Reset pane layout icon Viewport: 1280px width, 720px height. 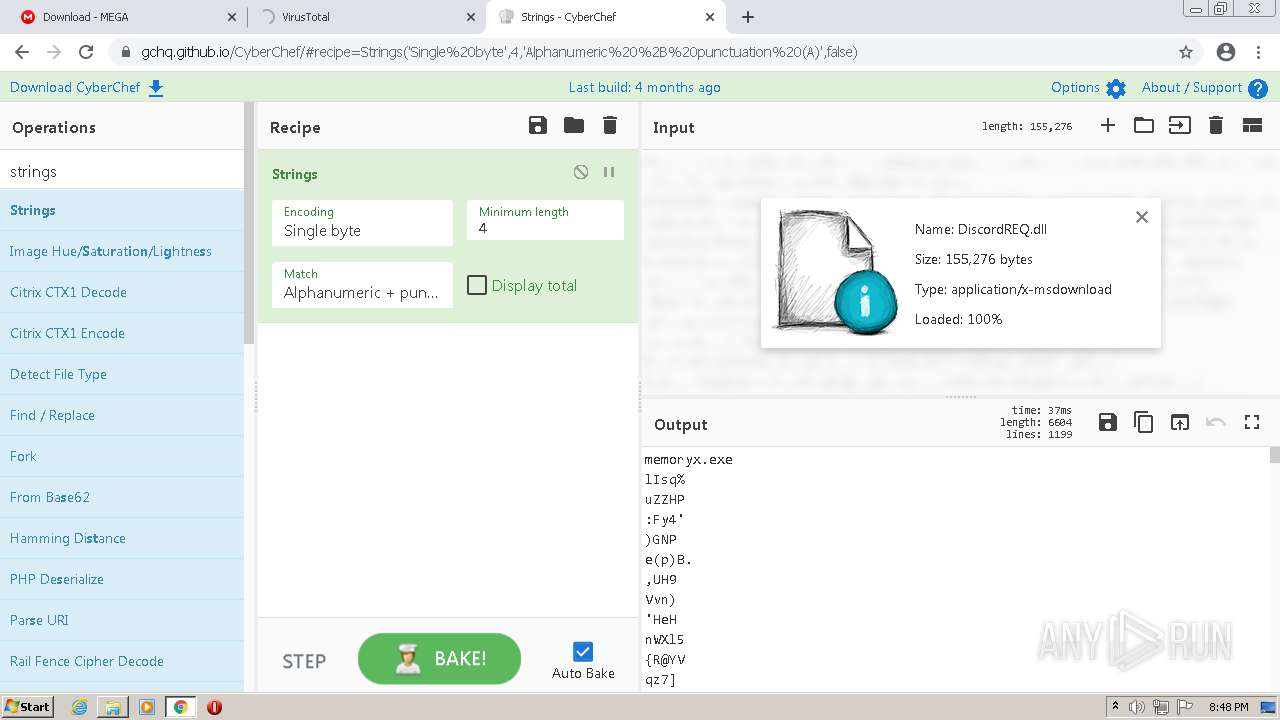tap(1252, 125)
